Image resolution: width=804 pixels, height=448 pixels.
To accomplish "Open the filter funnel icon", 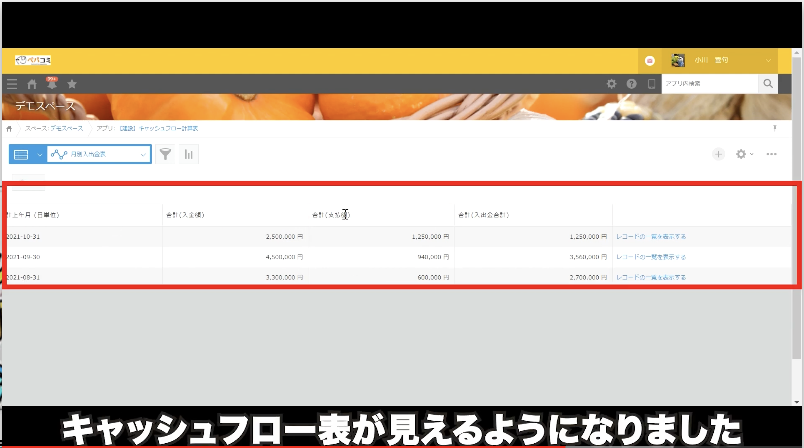I will (x=165, y=154).
